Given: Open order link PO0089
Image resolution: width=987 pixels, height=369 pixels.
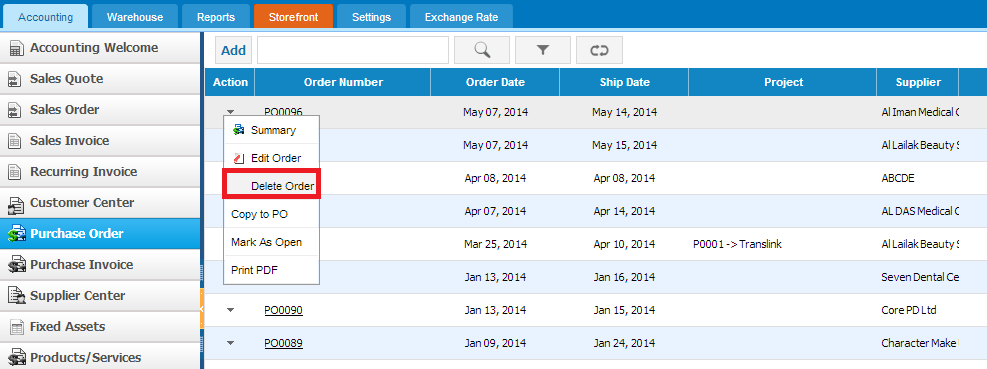Looking at the screenshot, I should 283,343.
